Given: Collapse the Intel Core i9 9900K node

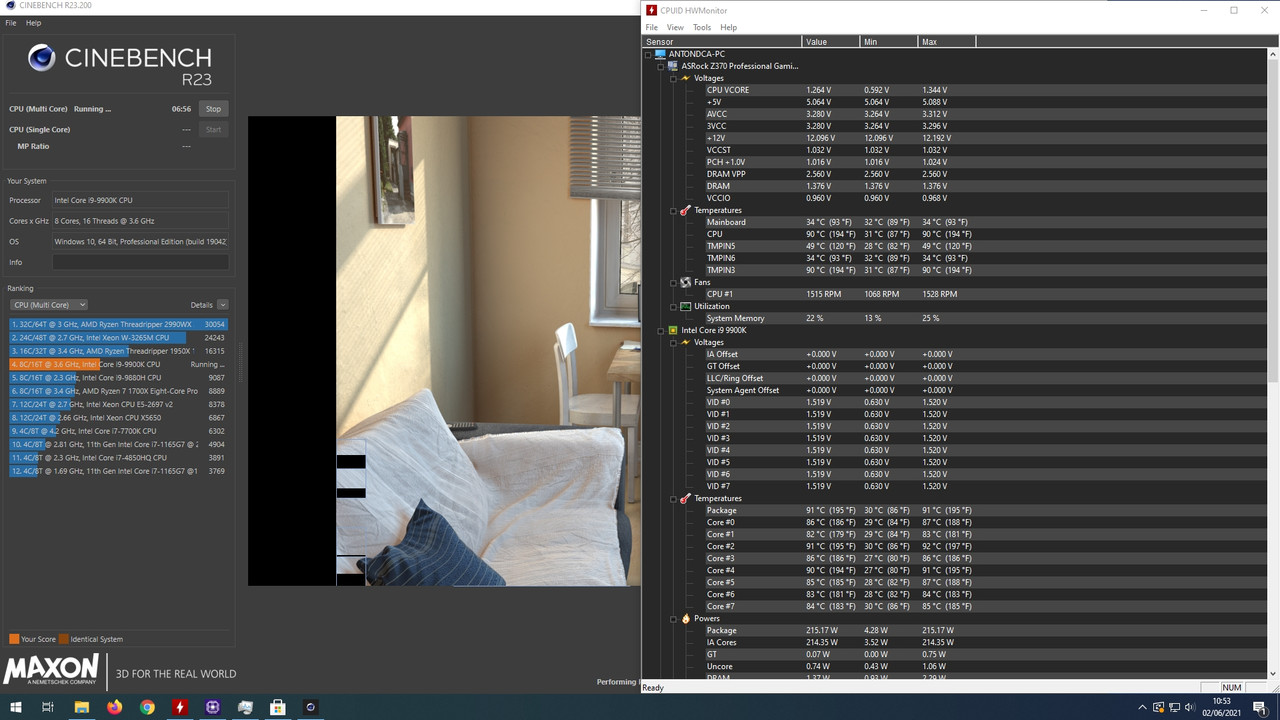Looking at the screenshot, I should [661, 330].
